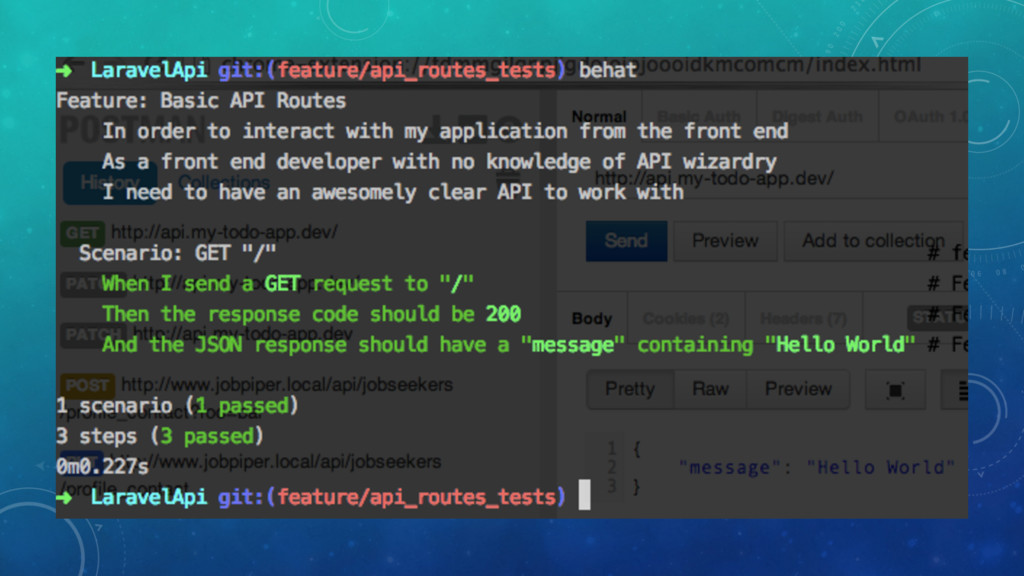
Task: Switch to the Headers (7) tab
Action: point(803,319)
